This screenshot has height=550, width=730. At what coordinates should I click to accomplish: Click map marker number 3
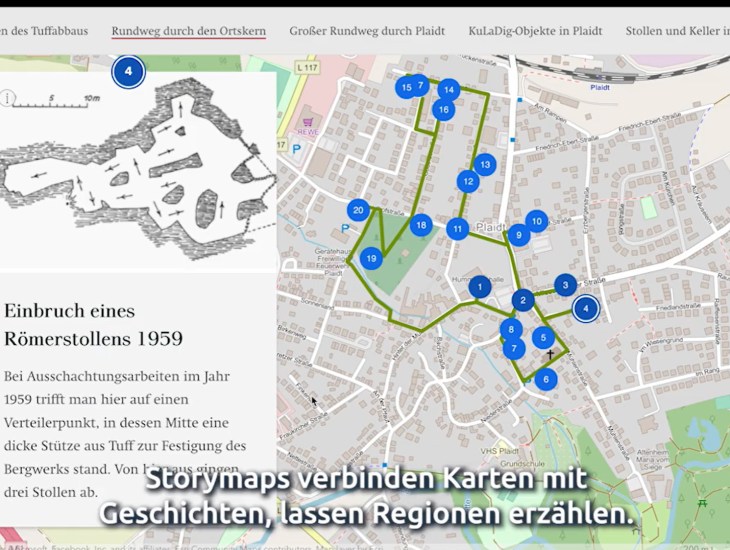point(565,285)
